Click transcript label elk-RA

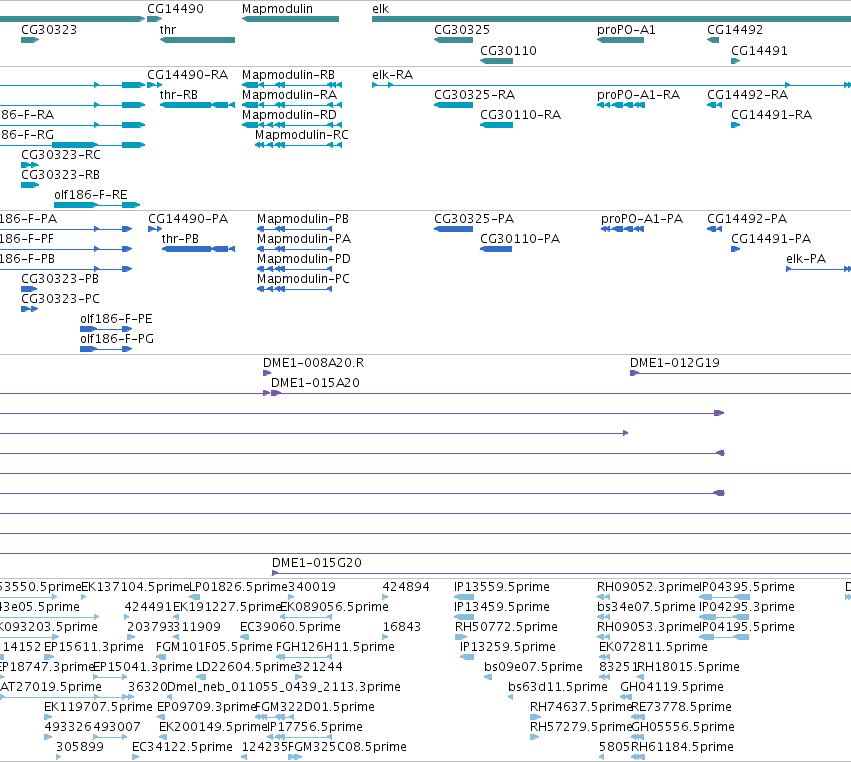click(392, 75)
